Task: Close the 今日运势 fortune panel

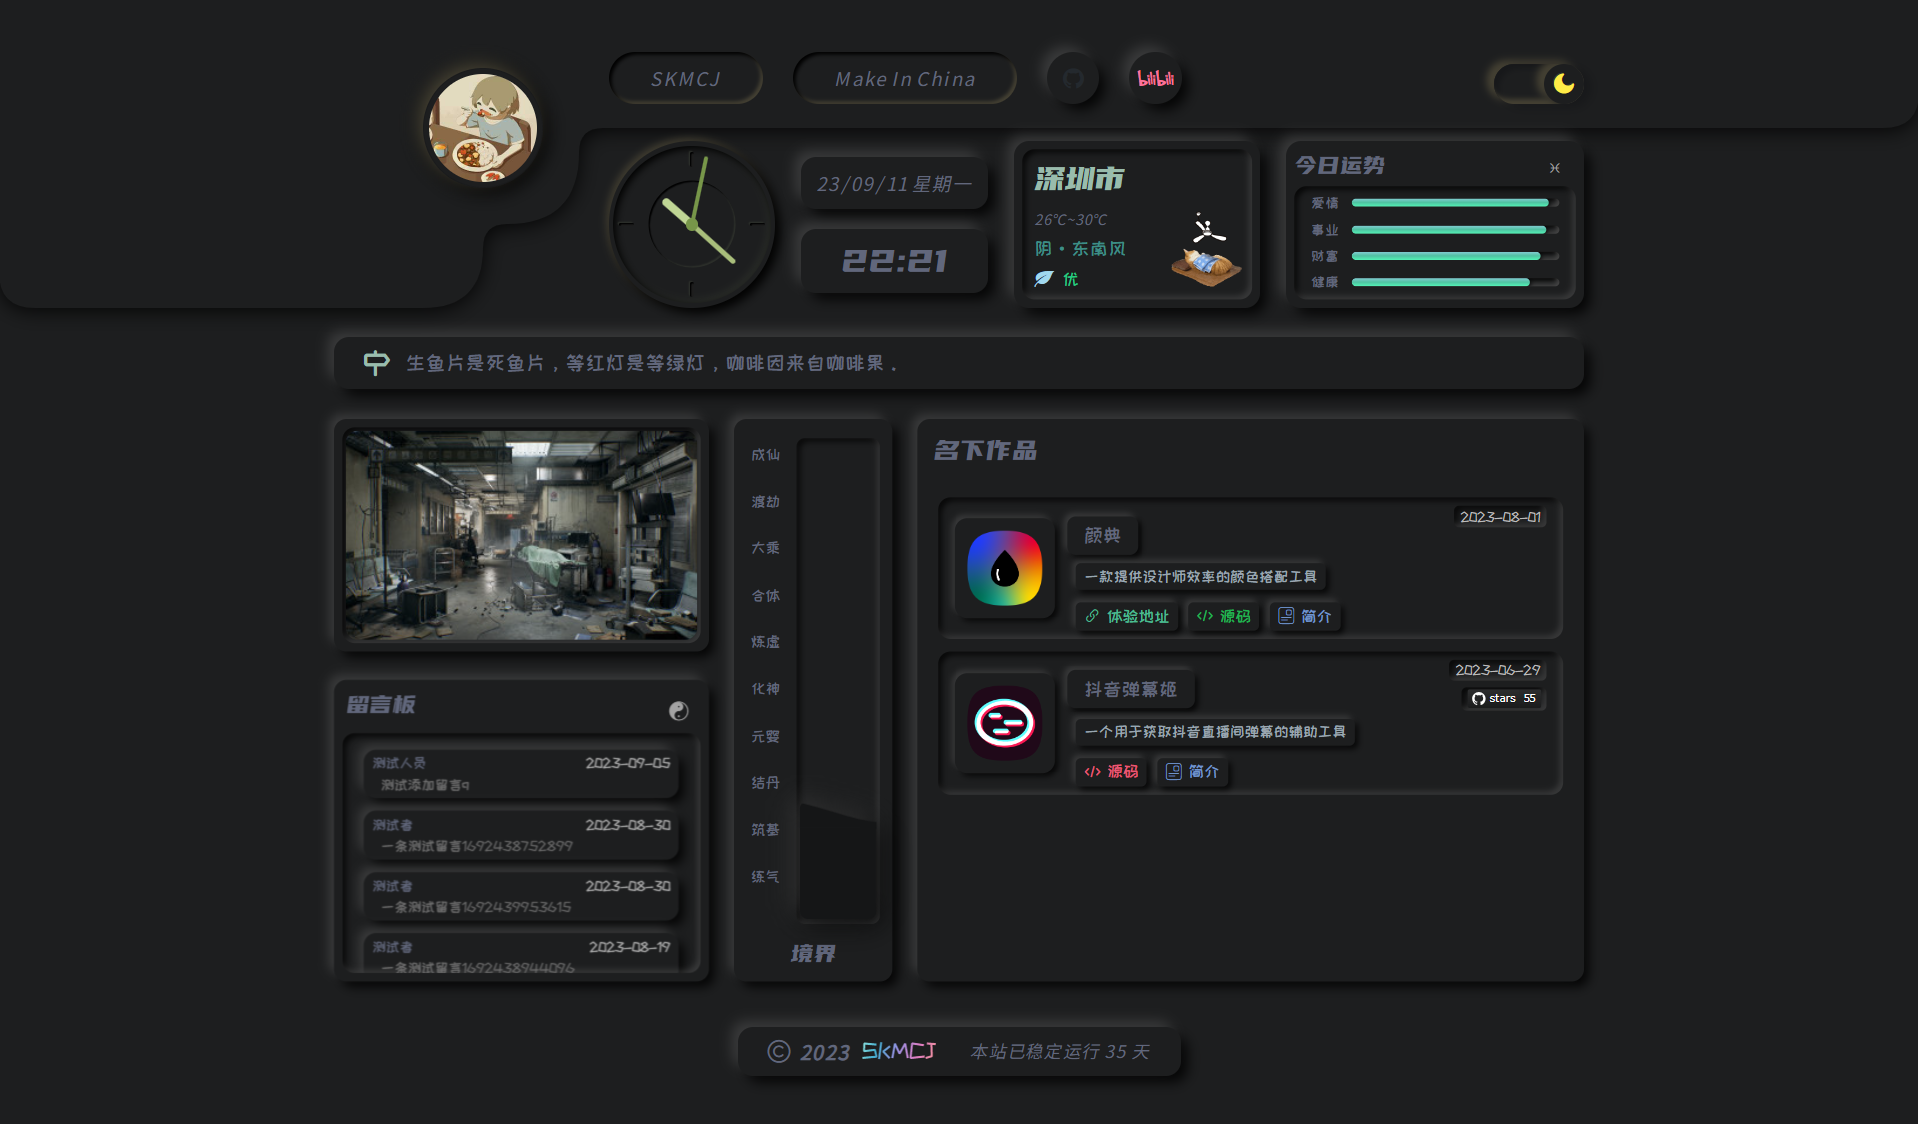Action: coord(1554,168)
